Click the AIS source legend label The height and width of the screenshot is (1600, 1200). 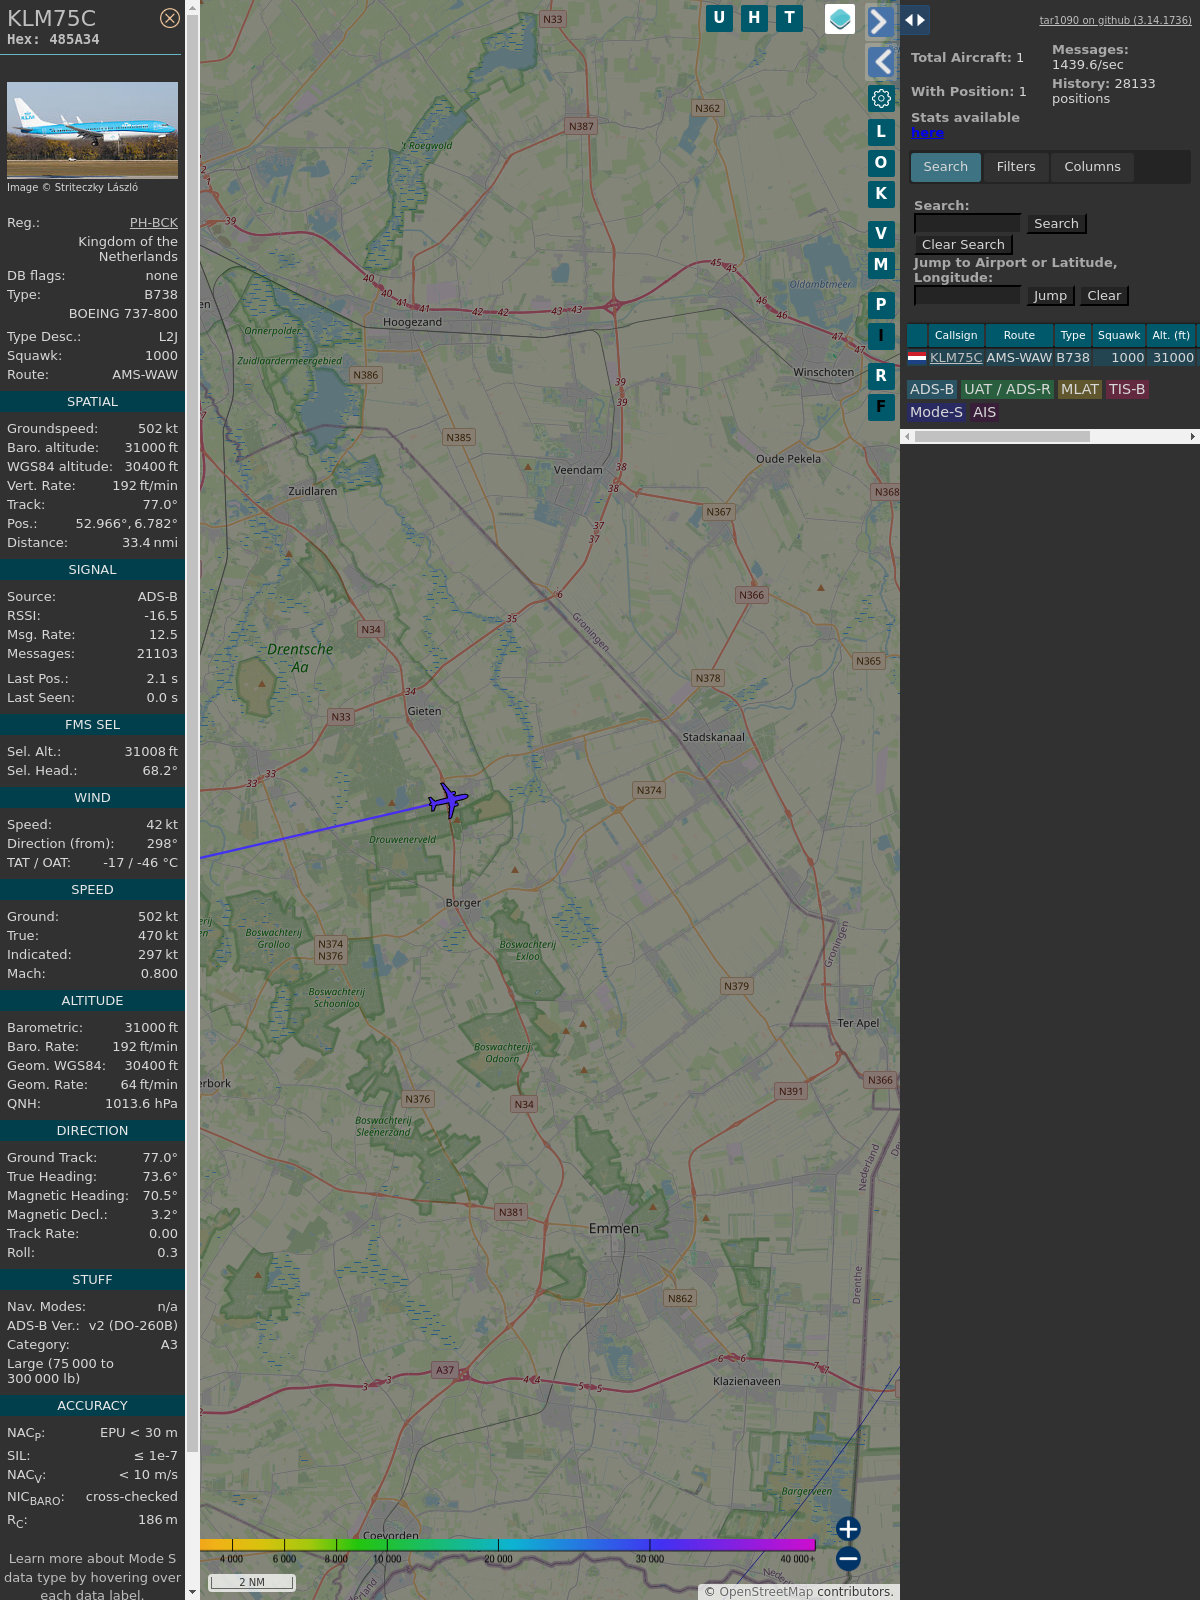pos(985,412)
